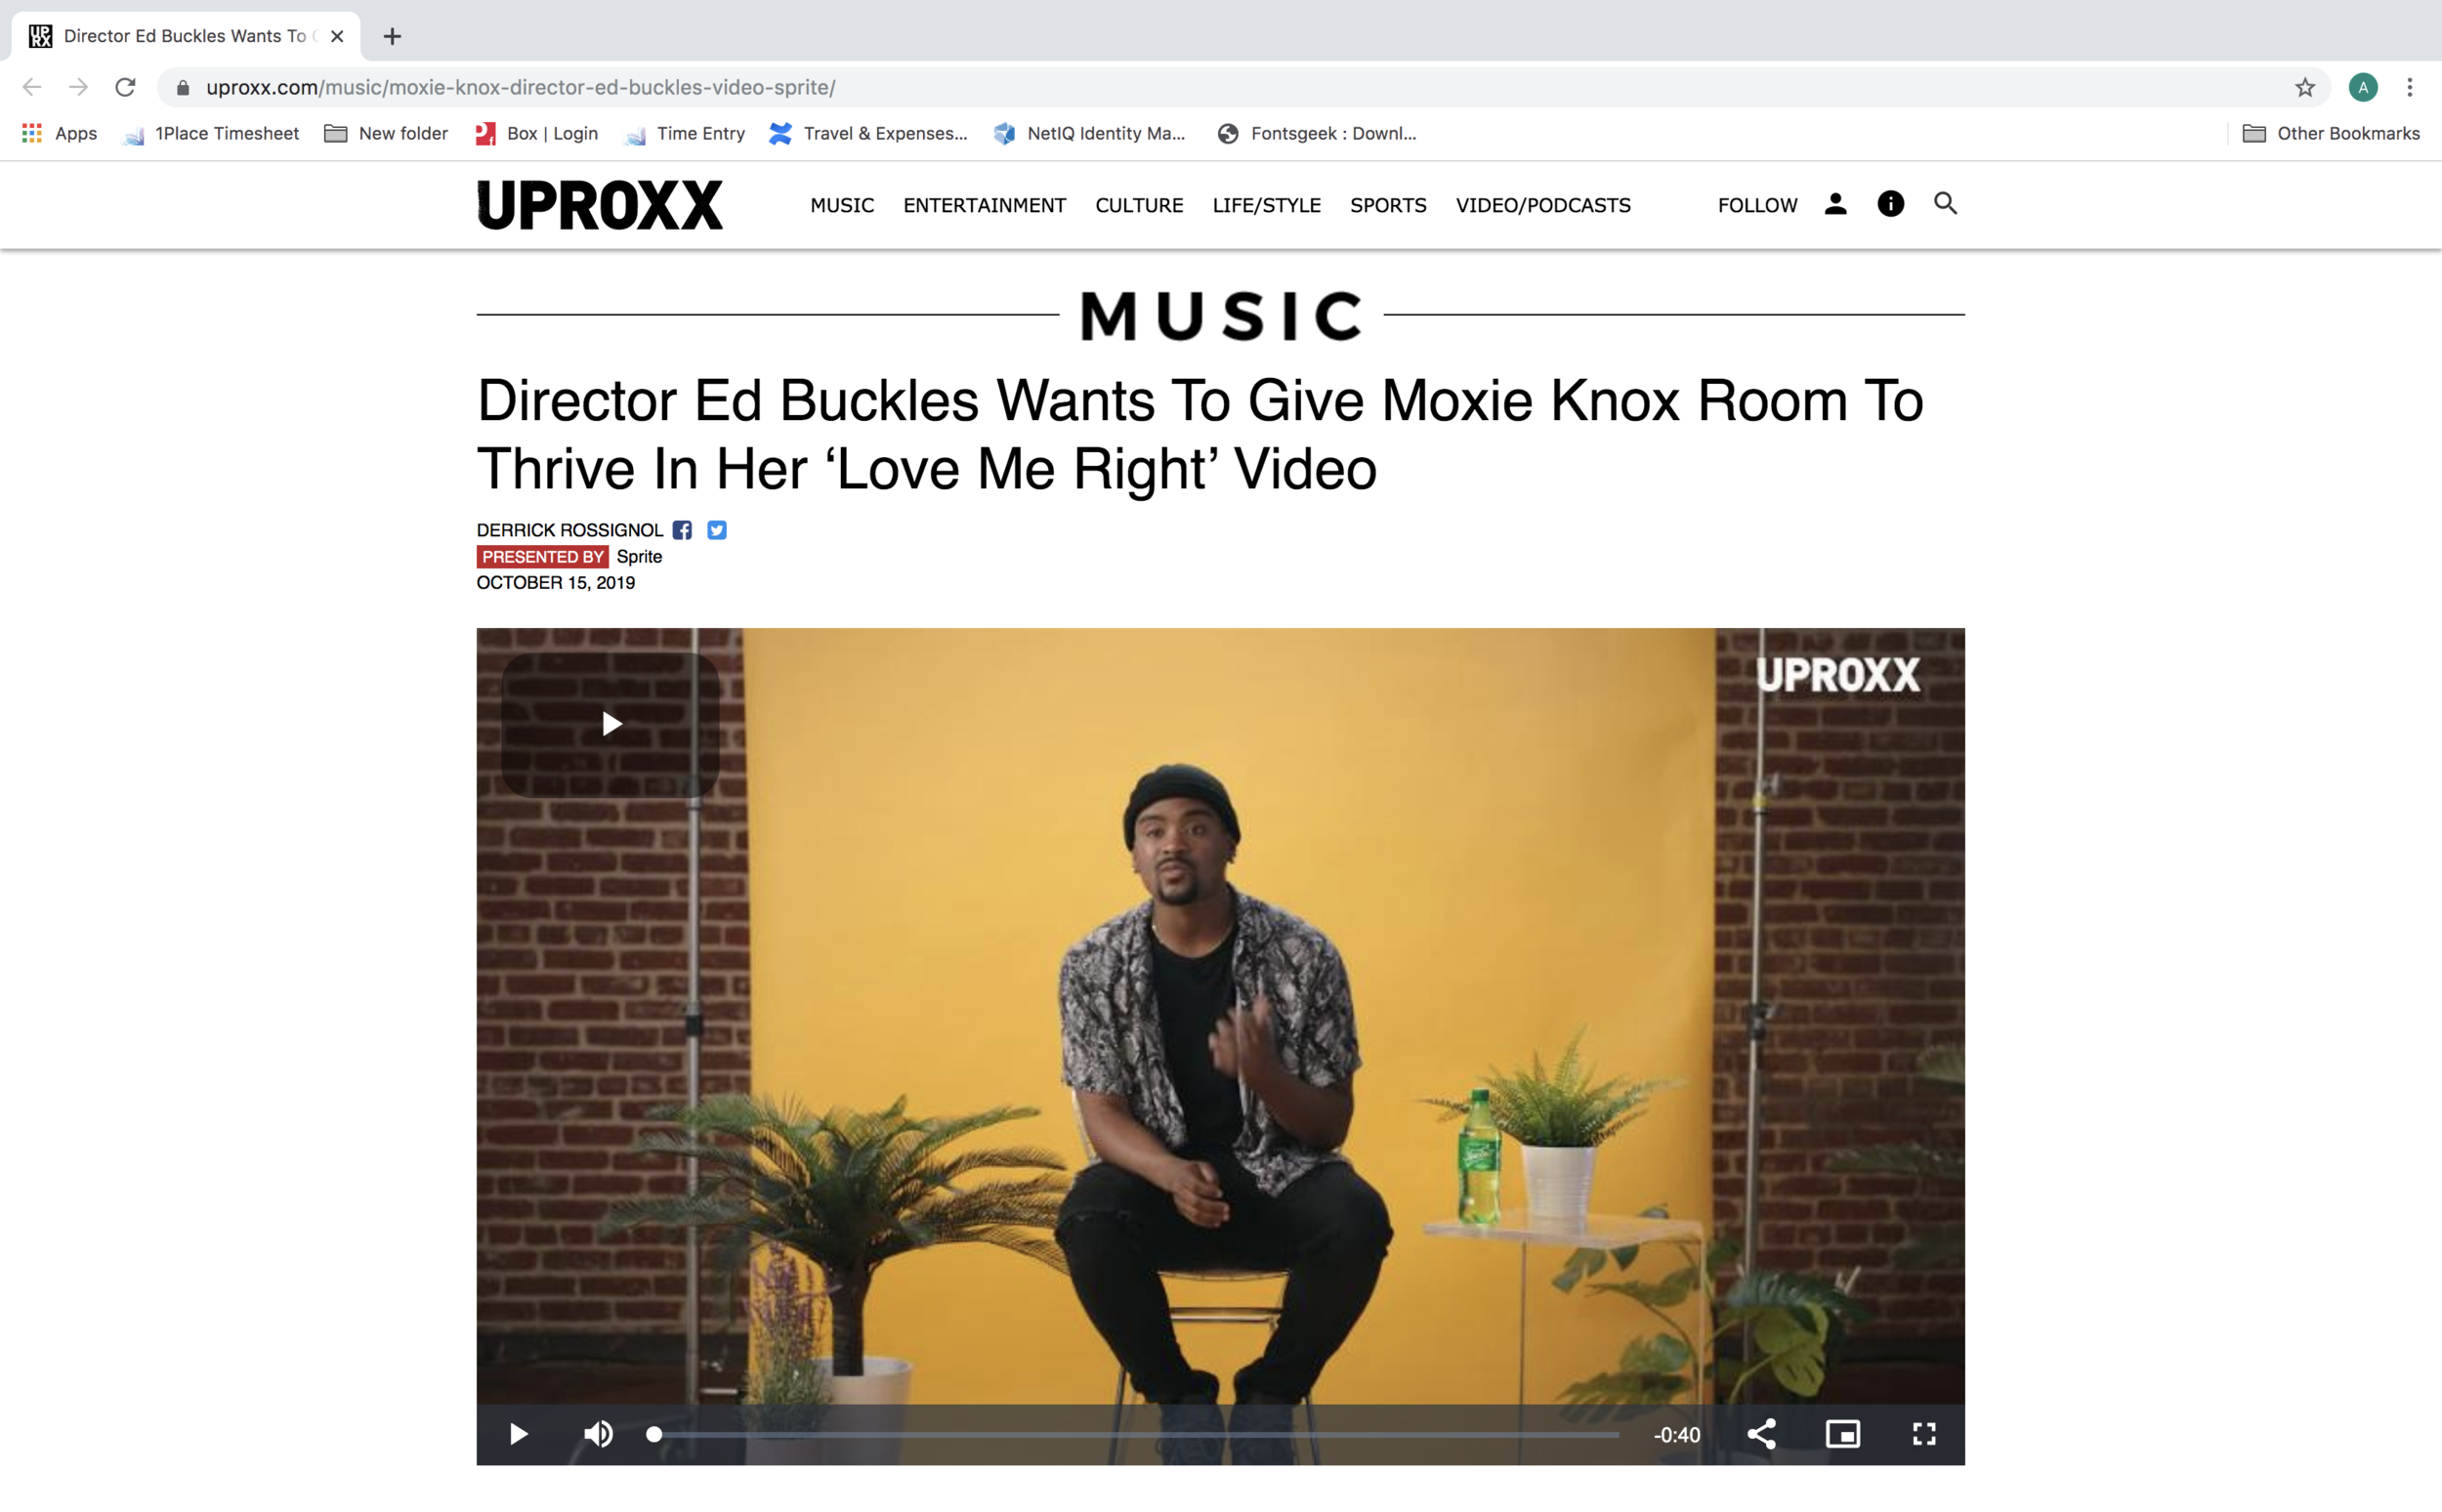
Task: Open ENTERTAINMENT nav menu
Action: pos(984,206)
